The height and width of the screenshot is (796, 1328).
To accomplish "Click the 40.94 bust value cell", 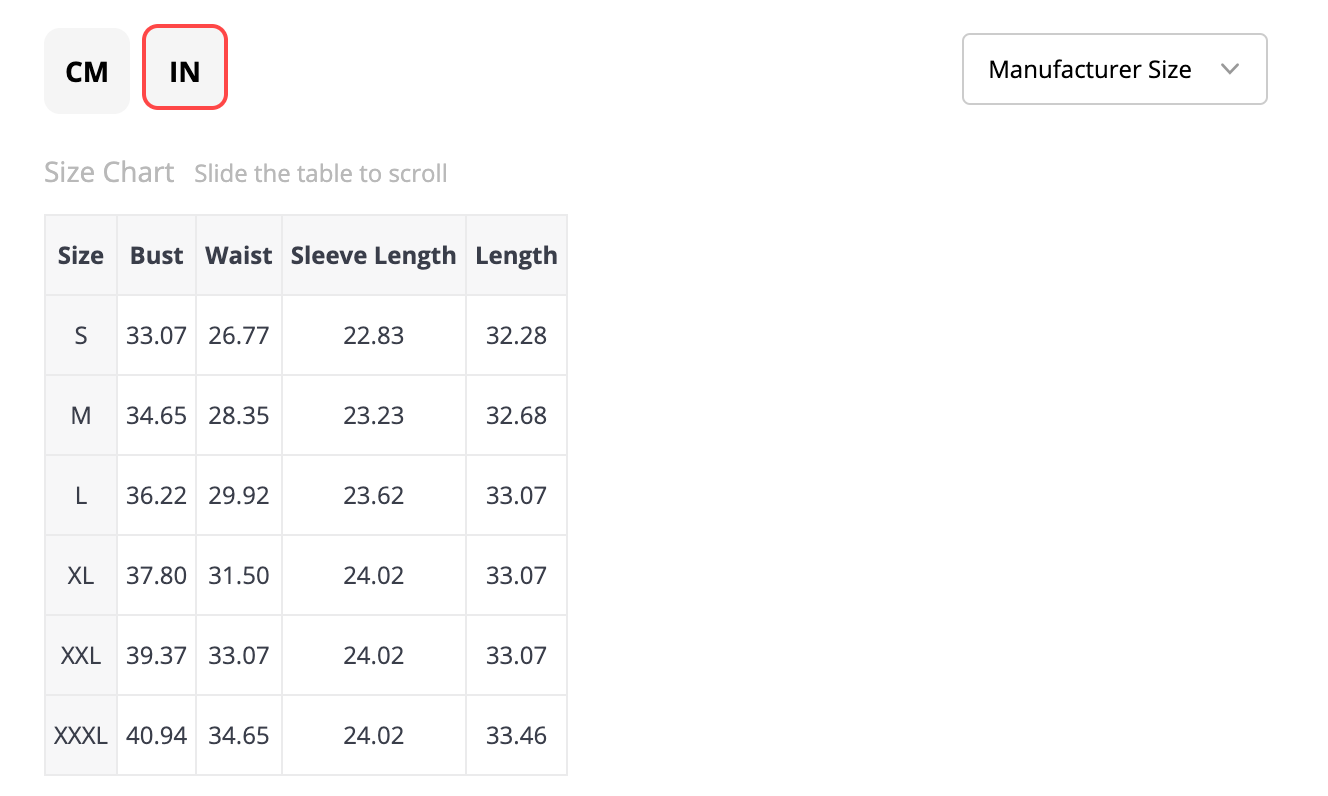I will pyautogui.click(x=156, y=735).
